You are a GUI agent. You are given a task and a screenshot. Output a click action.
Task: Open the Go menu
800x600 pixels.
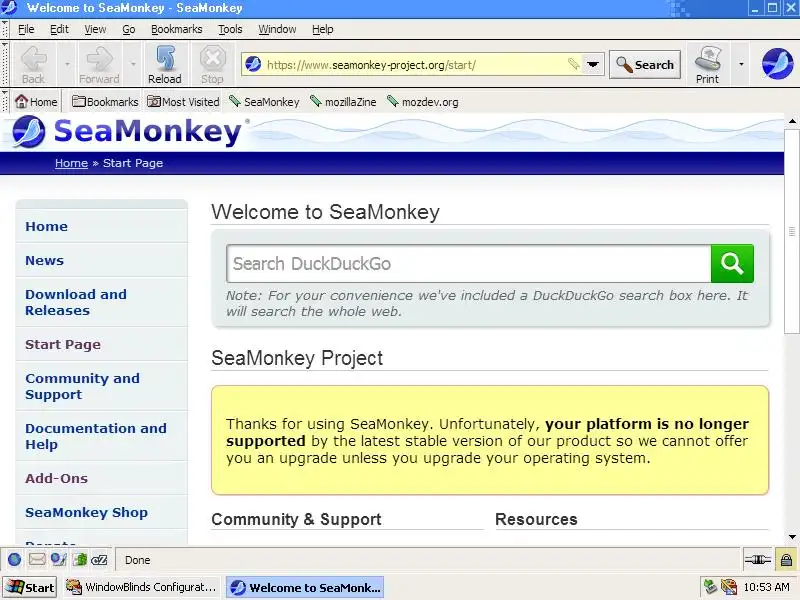129,29
